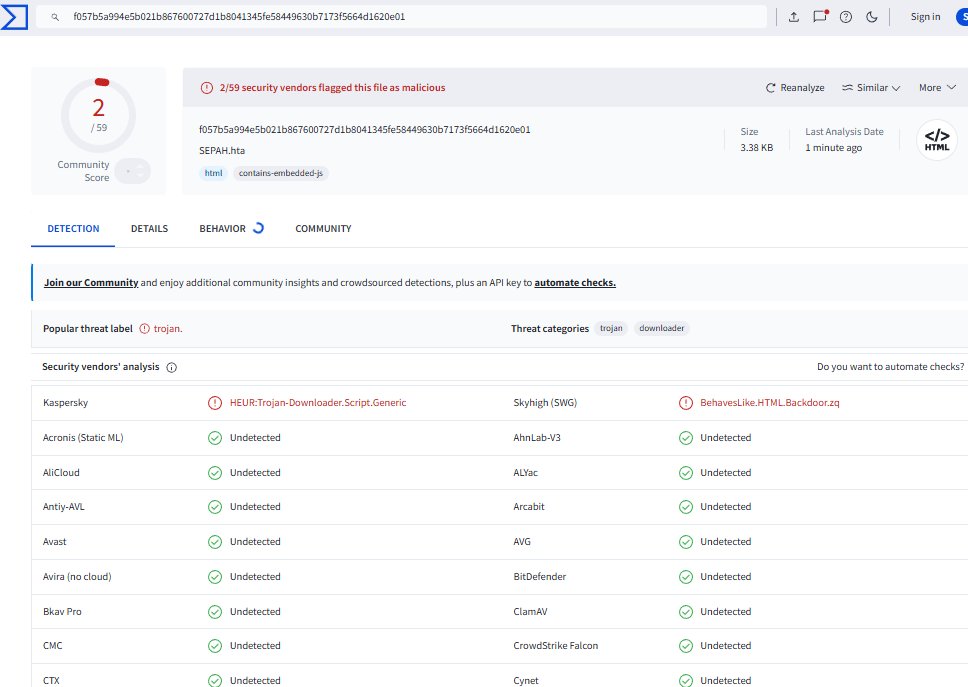Select HEUR:Trojan-Downloader.Script.Generic detection text
This screenshot has width=968, height=687.
pyautogui.click(x=318, y=402)
